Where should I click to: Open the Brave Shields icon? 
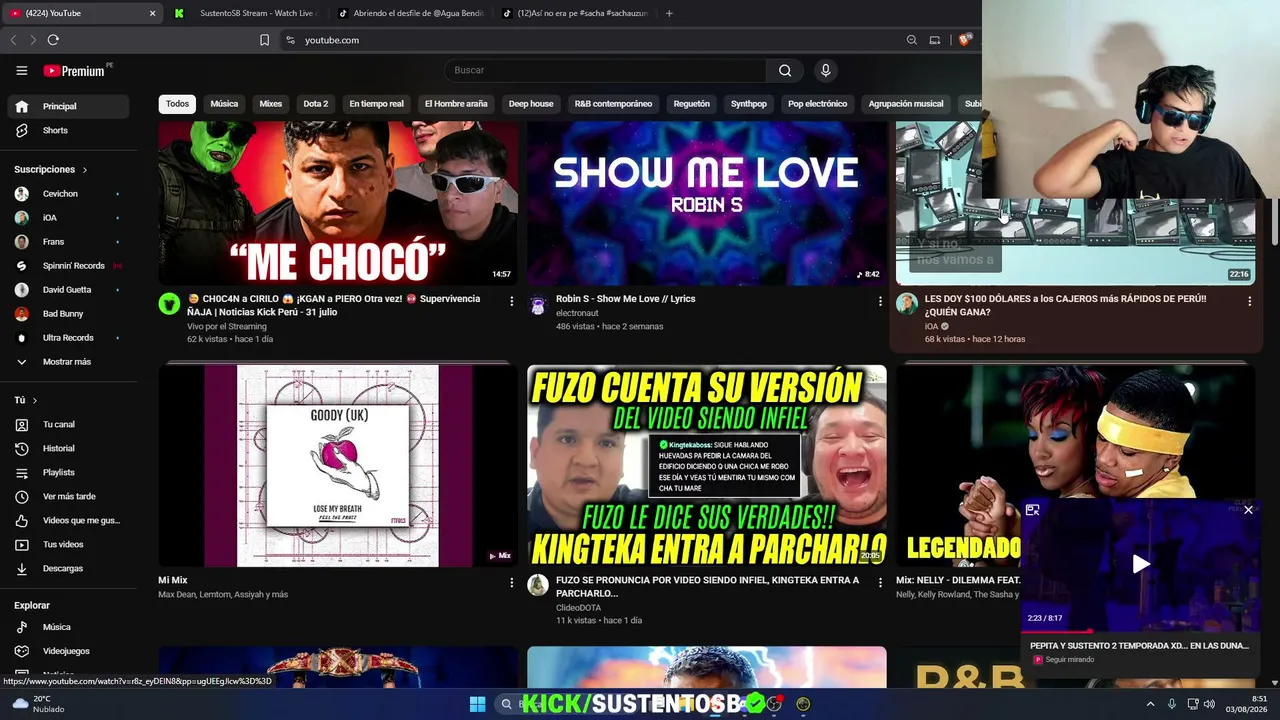(964, 40)
